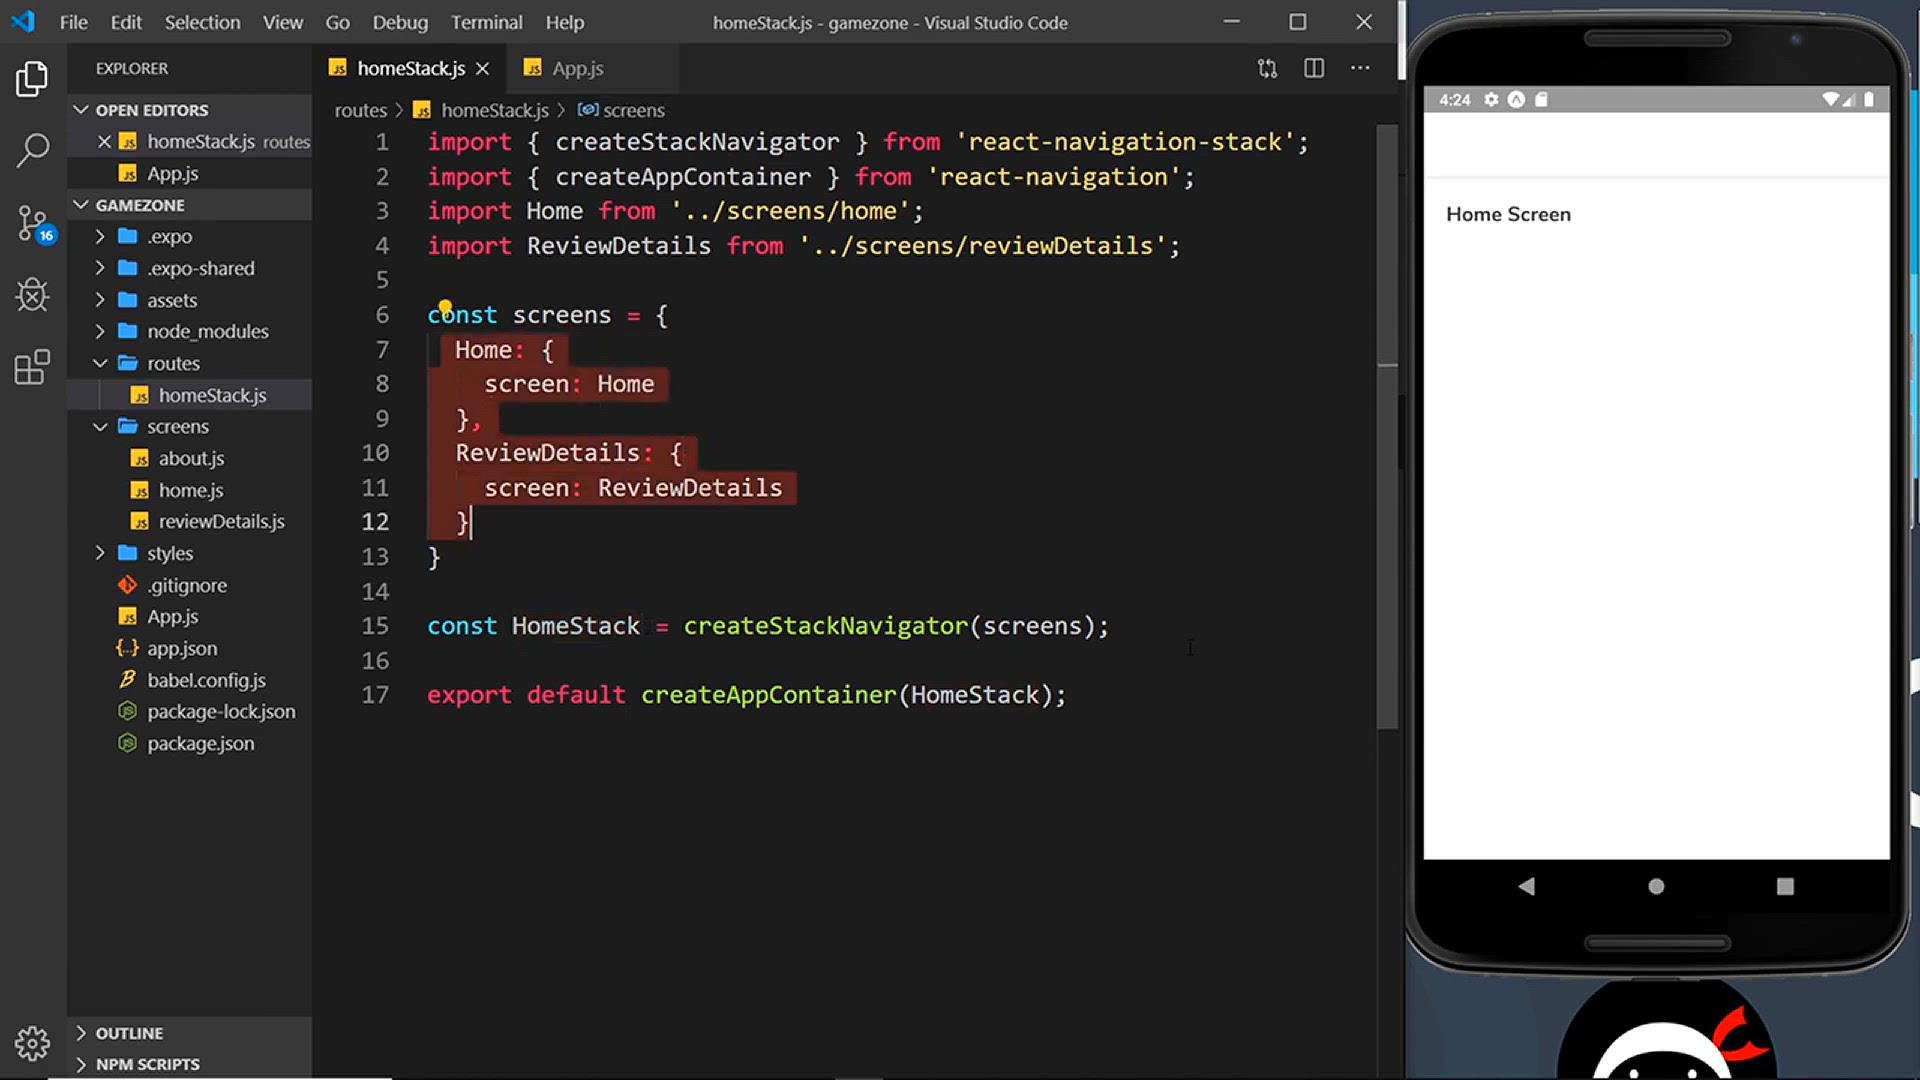Open the Help menu
This screenshot has height=1080, width=1920.
(x=564, y=22)
